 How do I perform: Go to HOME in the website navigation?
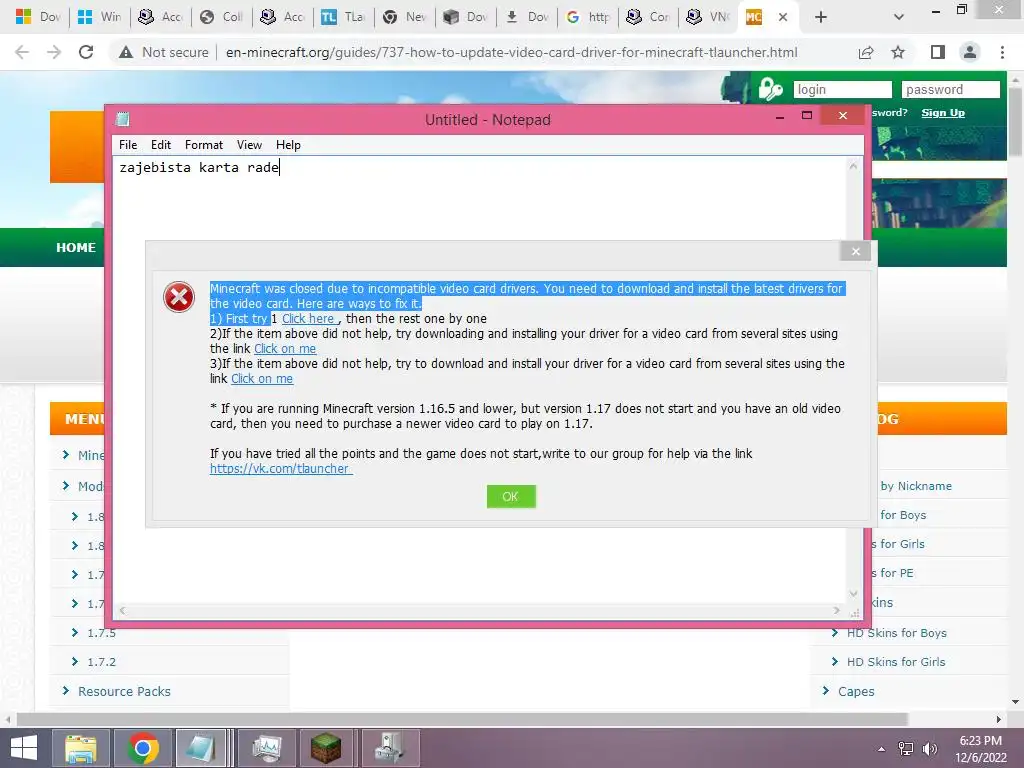pos(76,248)
